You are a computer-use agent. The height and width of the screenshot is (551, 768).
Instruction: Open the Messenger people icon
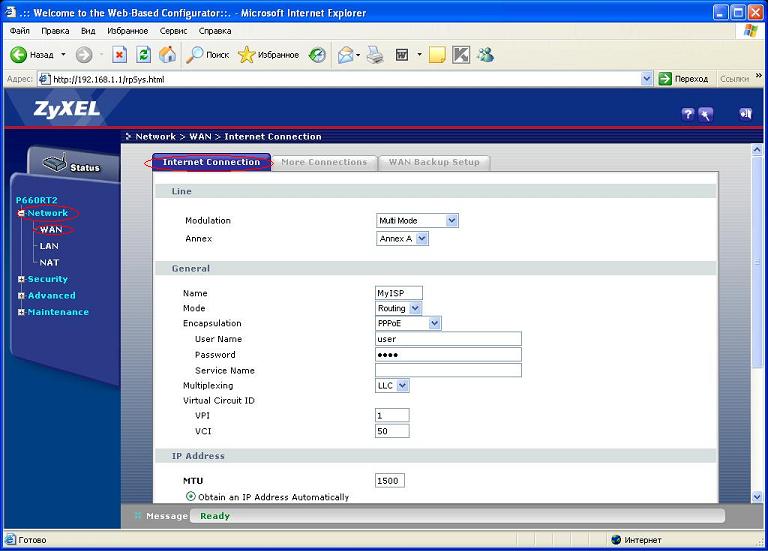pos(485,54)
